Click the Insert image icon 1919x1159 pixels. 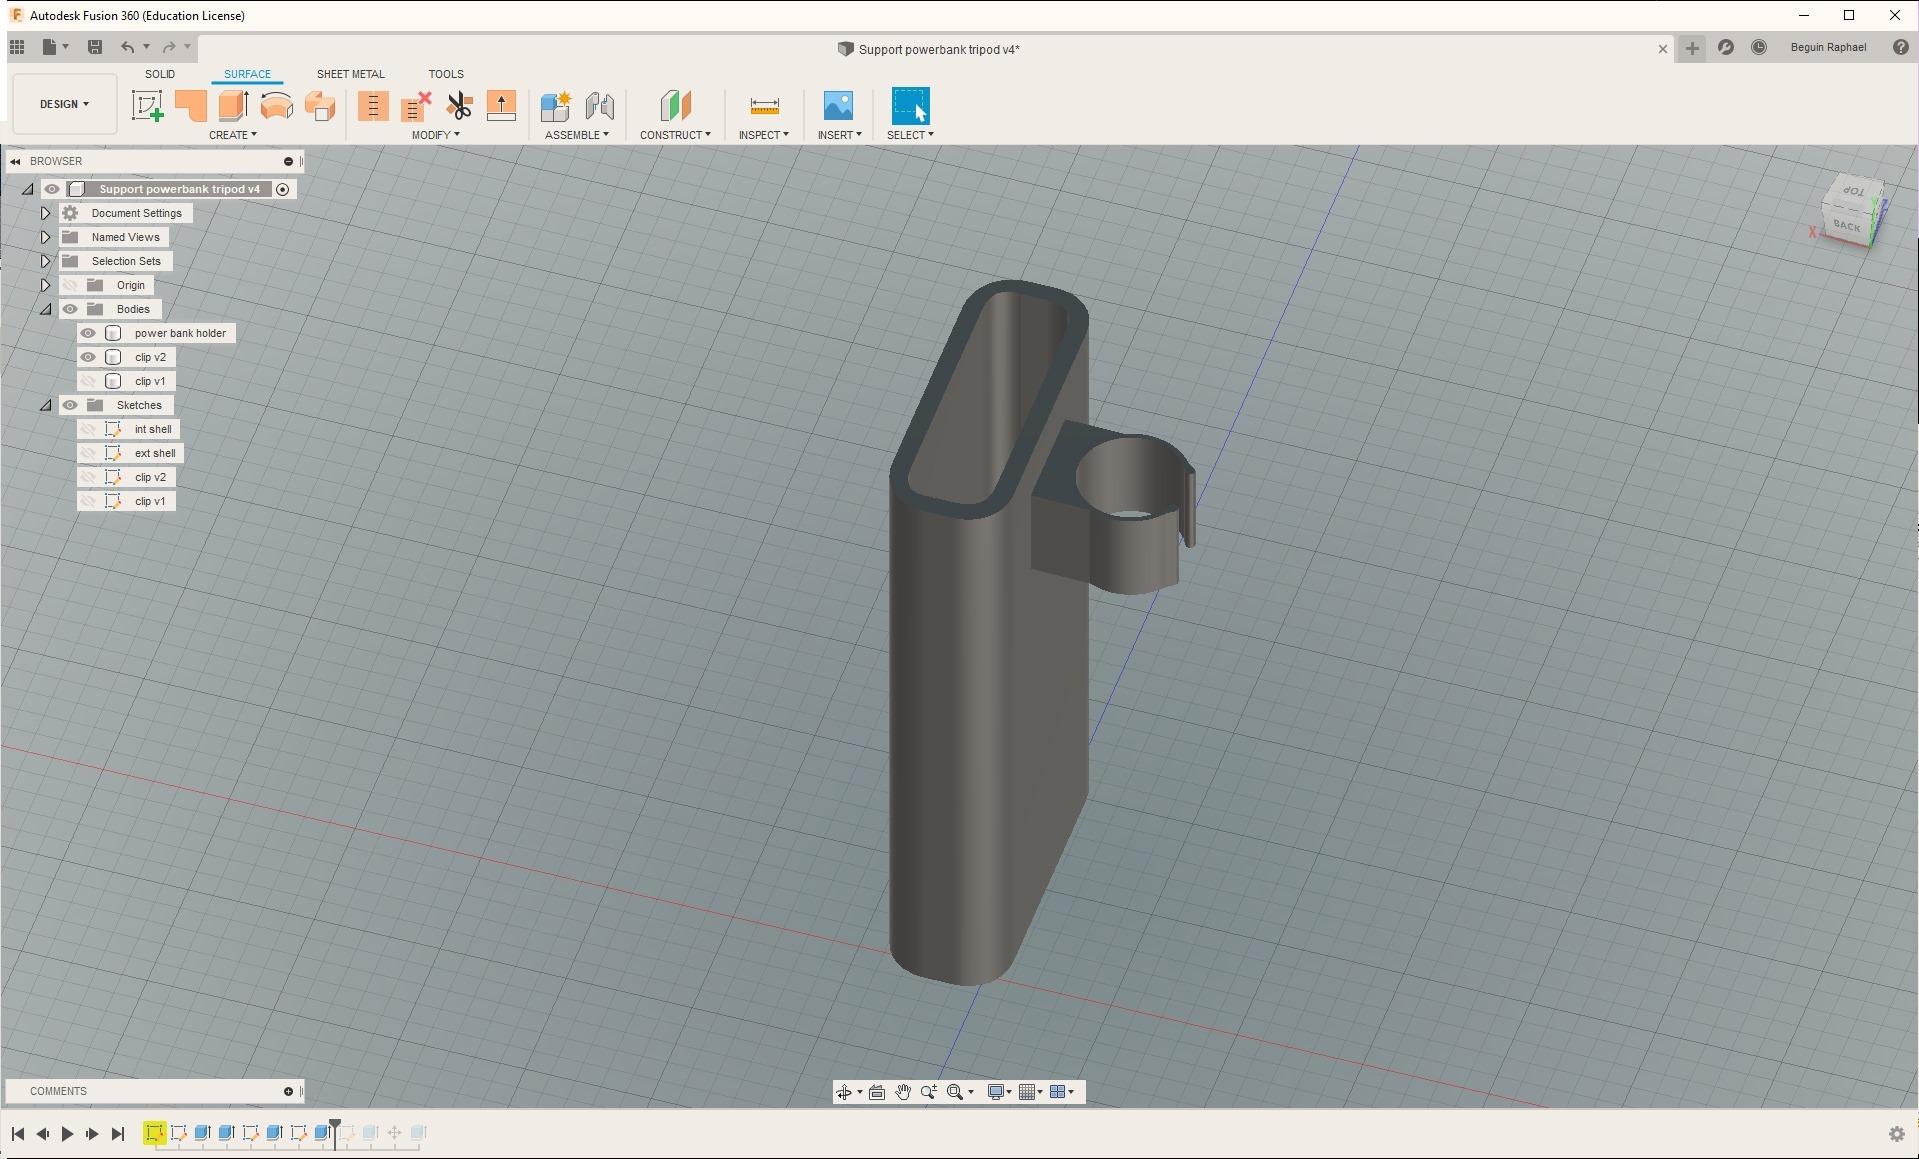click(x=838, y=106)
